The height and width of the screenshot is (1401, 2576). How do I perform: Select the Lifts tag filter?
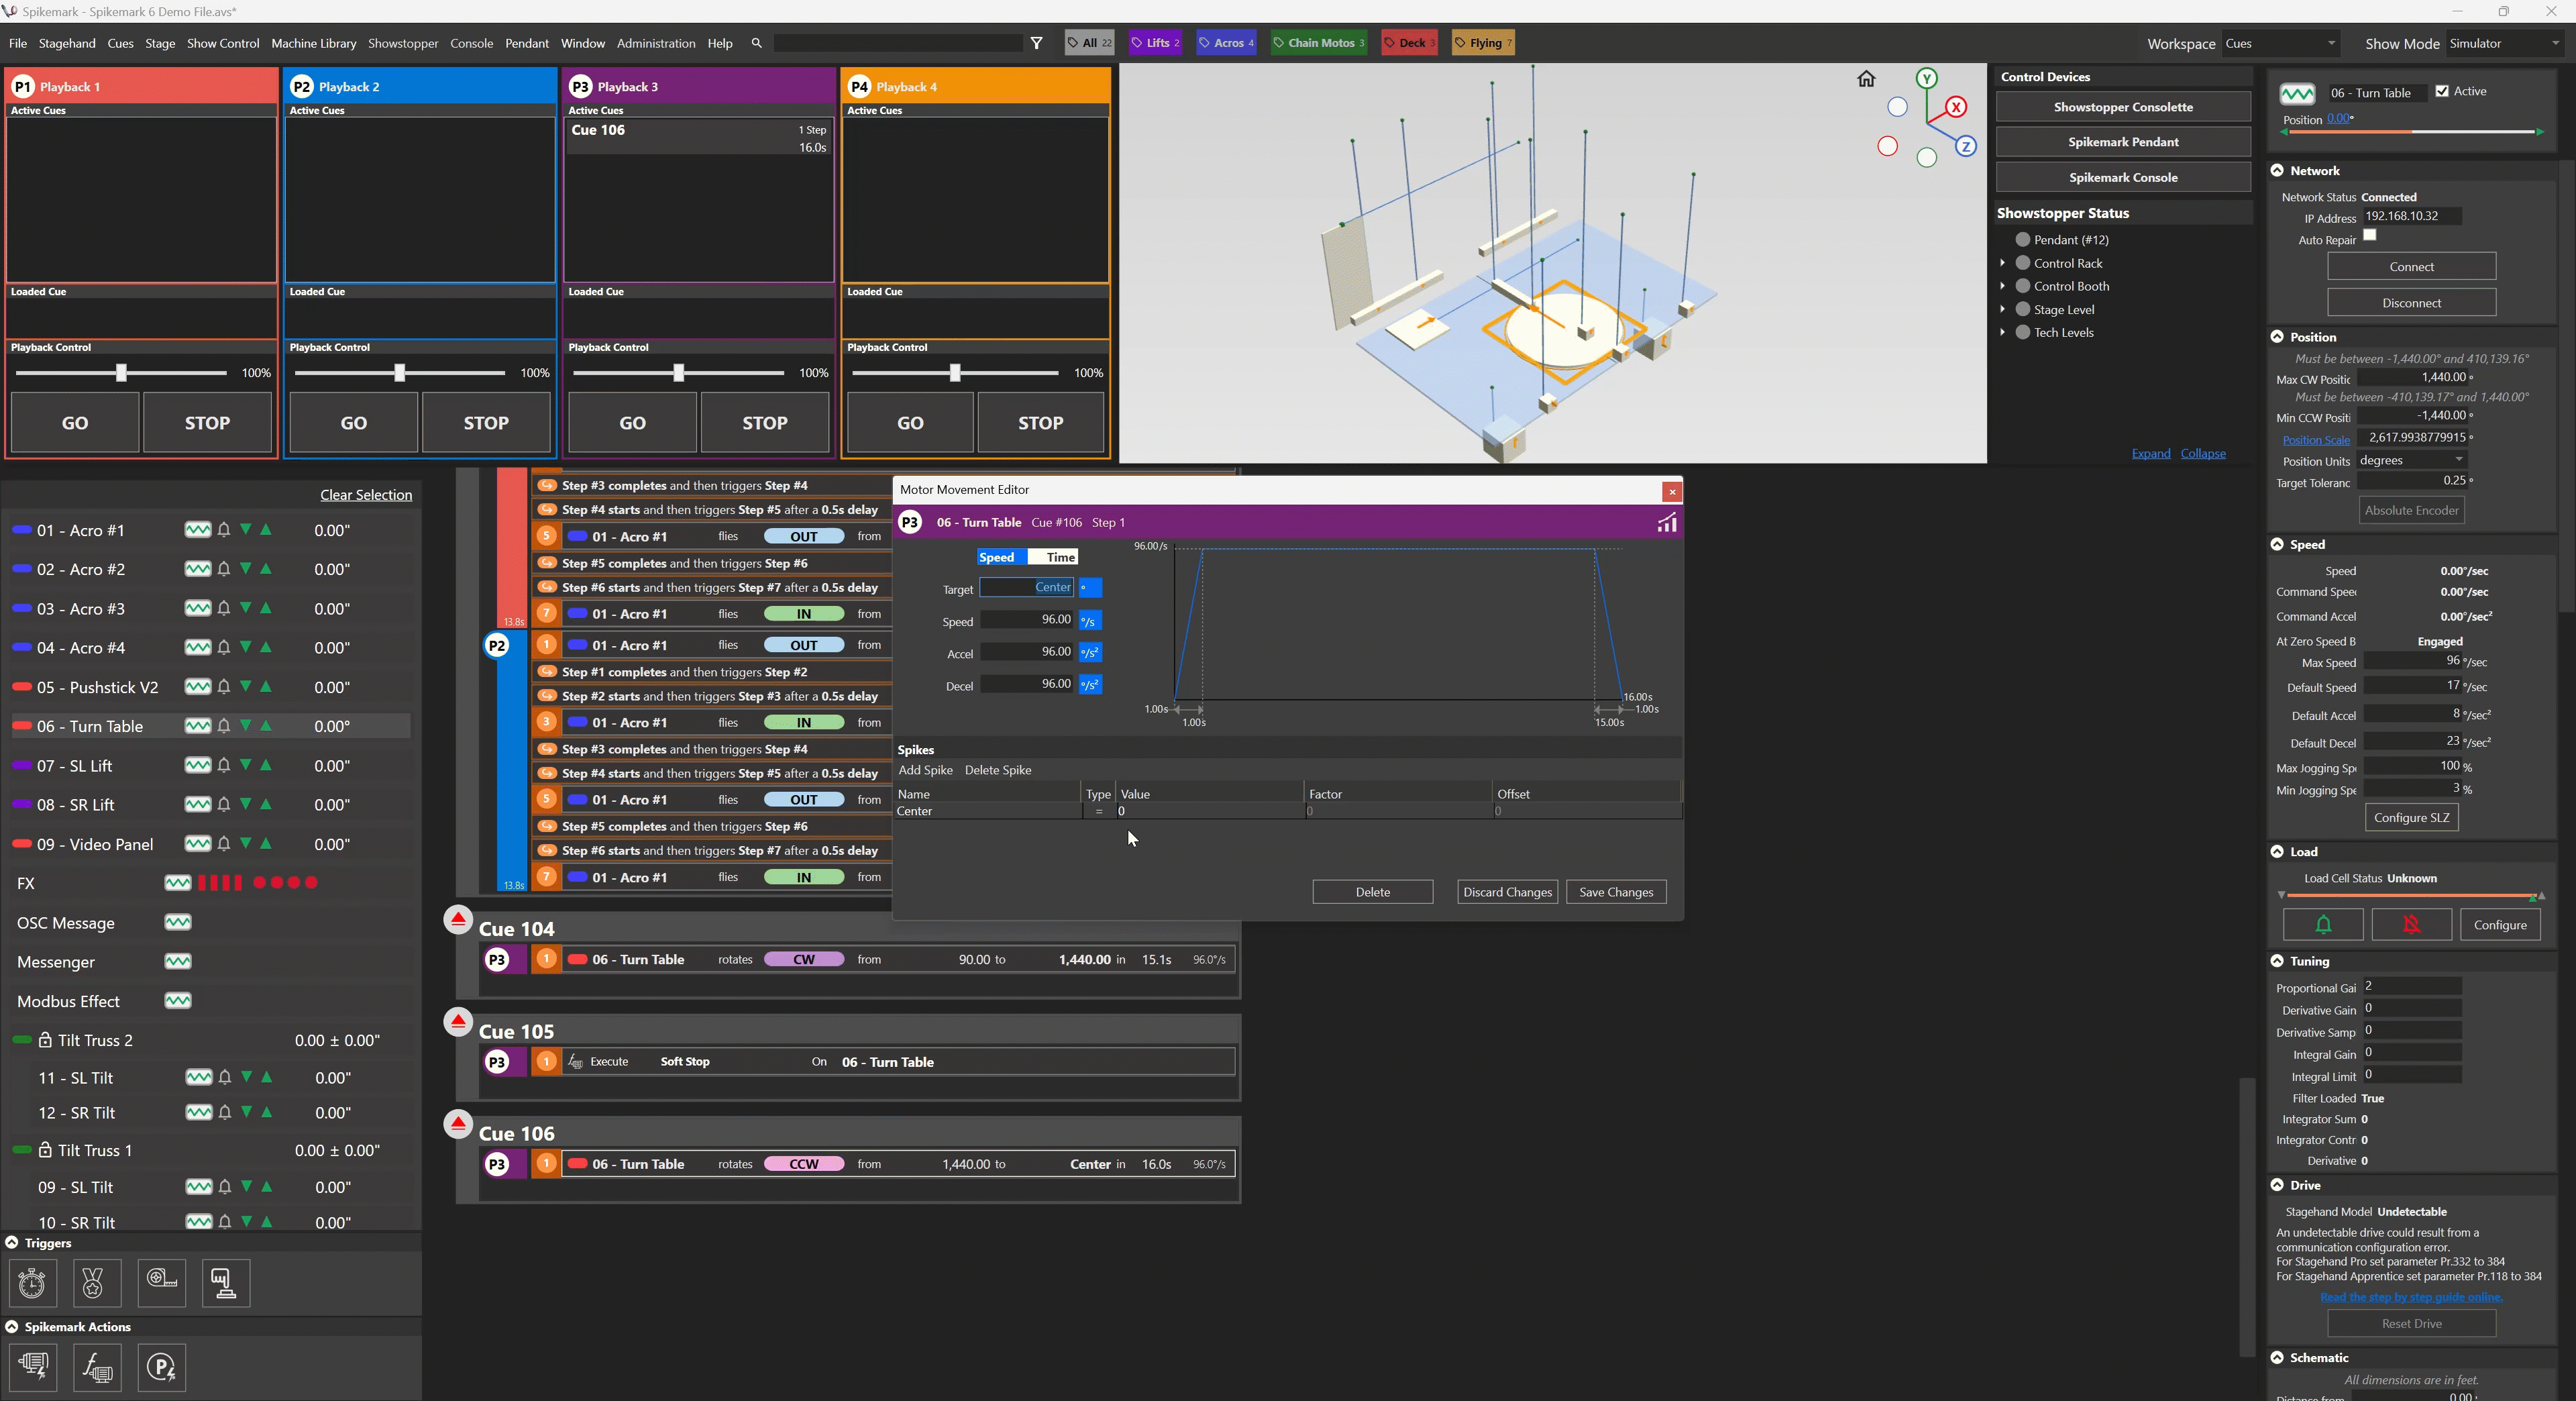tap(1155, 43)
